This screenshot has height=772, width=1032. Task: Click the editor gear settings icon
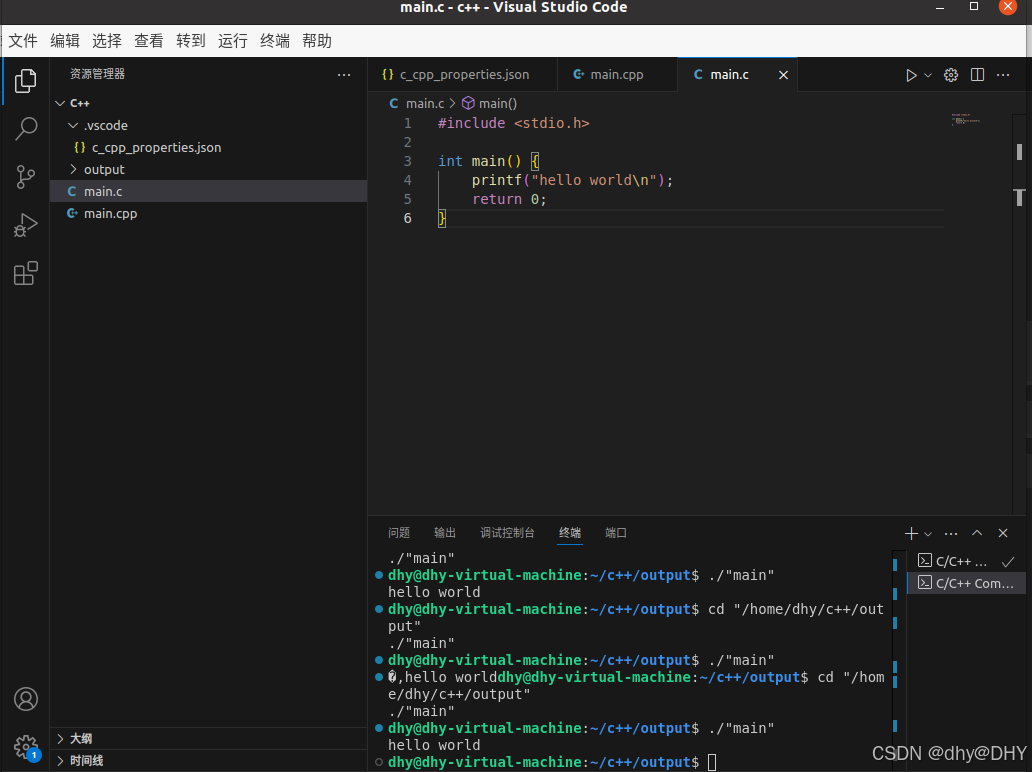(x=950, y=75)
